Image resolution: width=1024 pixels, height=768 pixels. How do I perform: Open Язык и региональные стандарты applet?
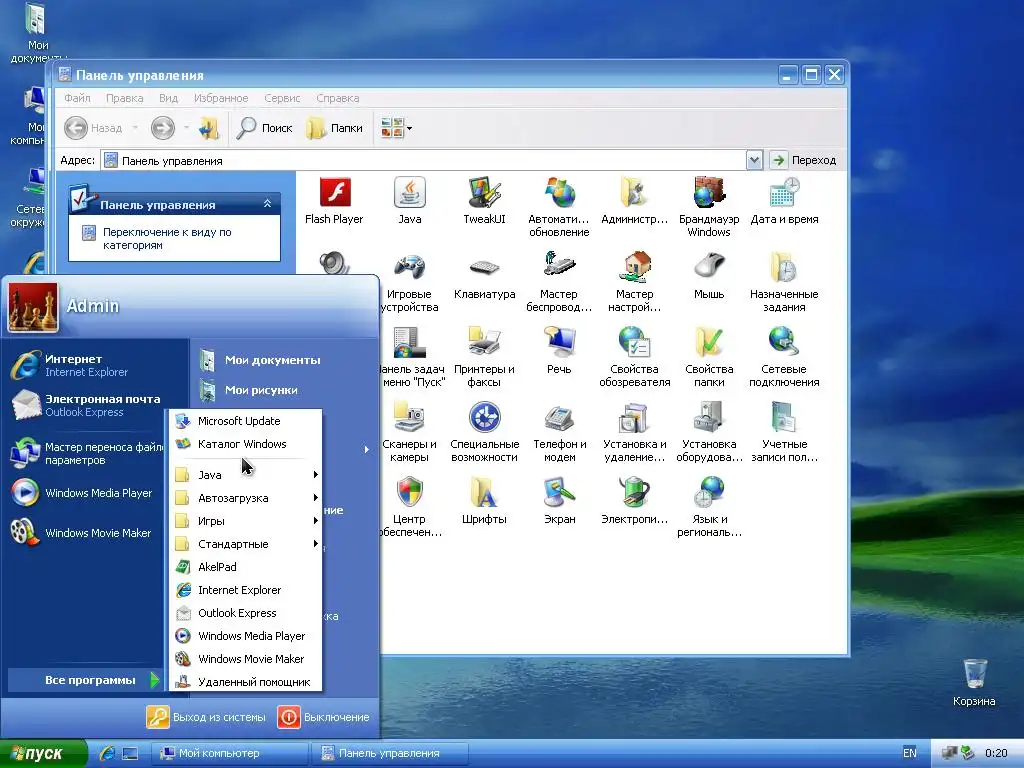click(x=709, y=507)
